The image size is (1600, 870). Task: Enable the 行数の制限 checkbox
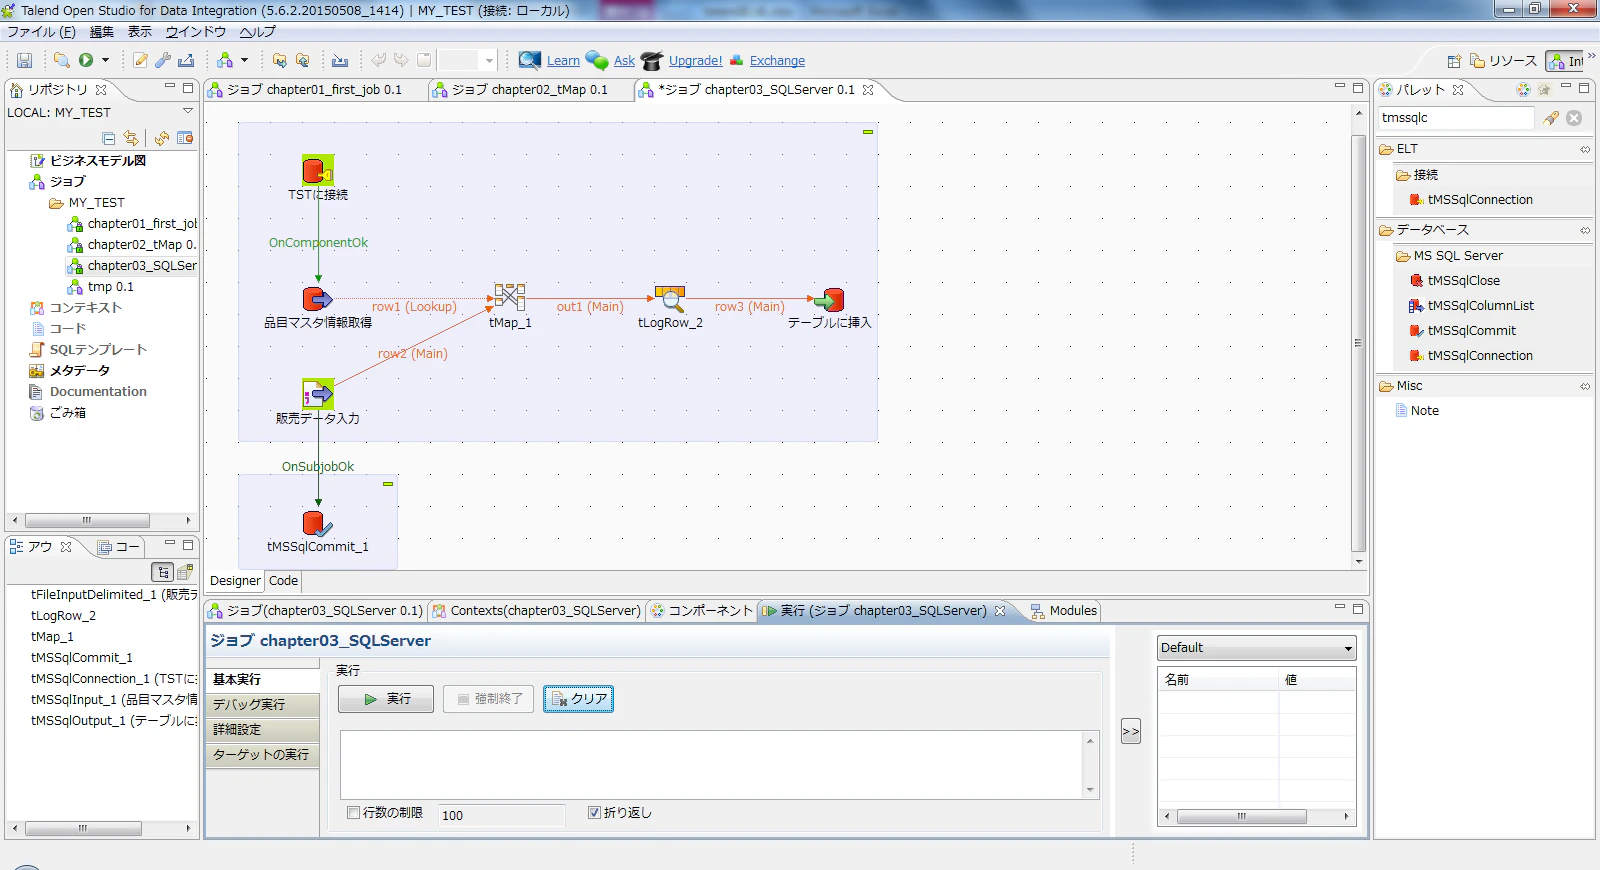353,813
